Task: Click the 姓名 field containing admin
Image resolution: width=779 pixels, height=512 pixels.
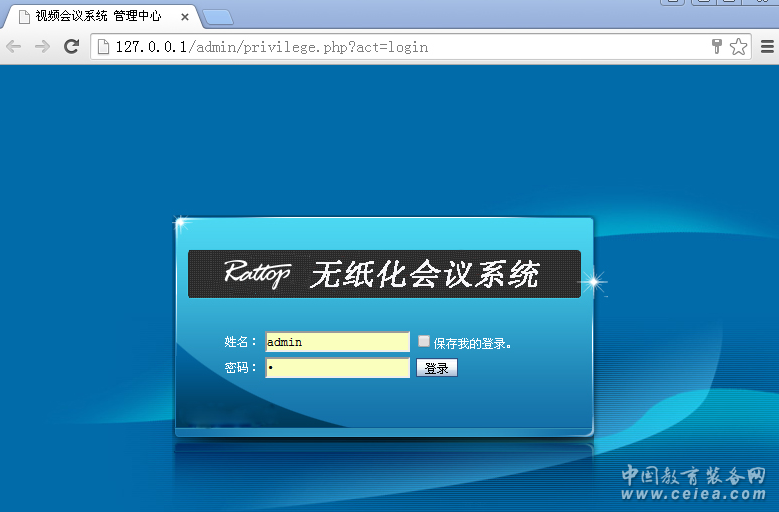Action: pyautogui.click(x=337, y=342)
